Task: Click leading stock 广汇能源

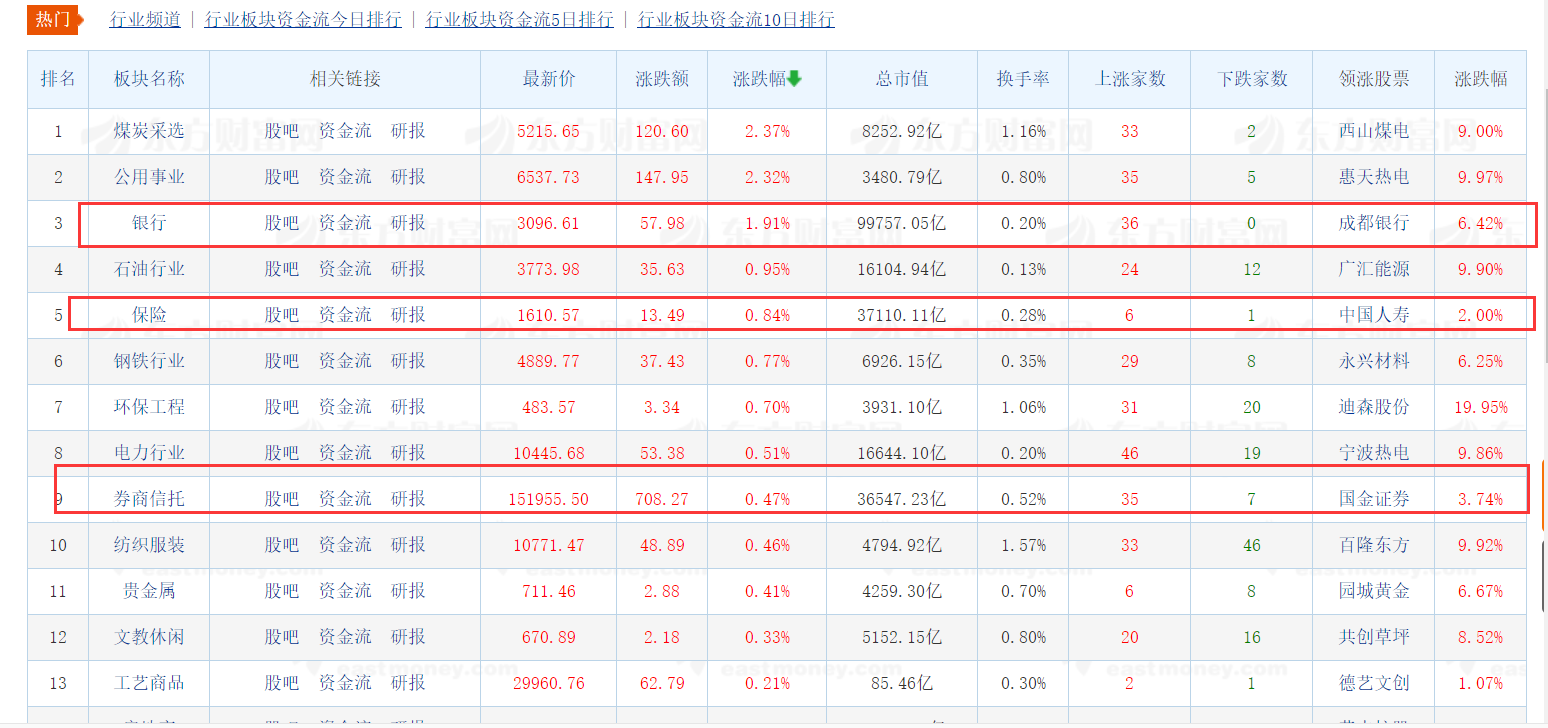Action: (x=1374, y=269)
